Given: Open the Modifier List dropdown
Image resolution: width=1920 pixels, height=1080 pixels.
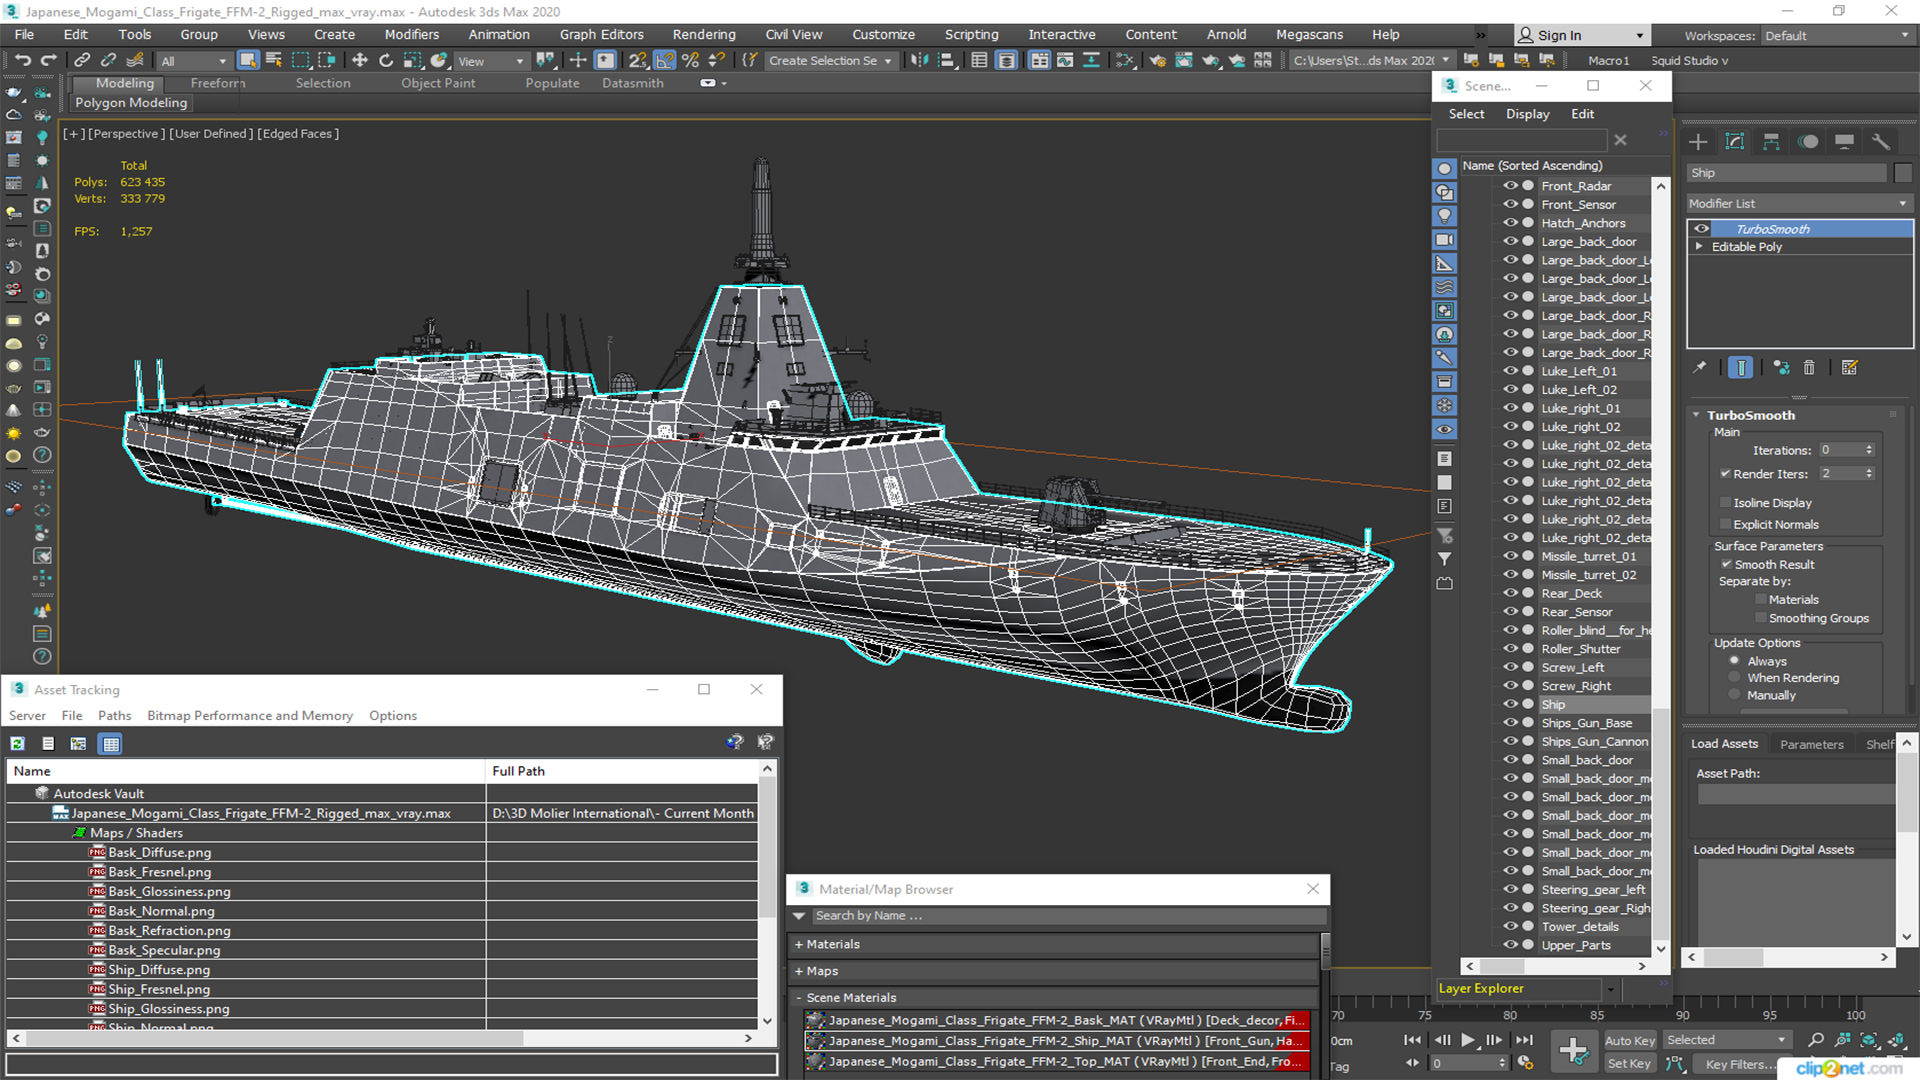Looking at the screenshot, I should click(1799, 203).
